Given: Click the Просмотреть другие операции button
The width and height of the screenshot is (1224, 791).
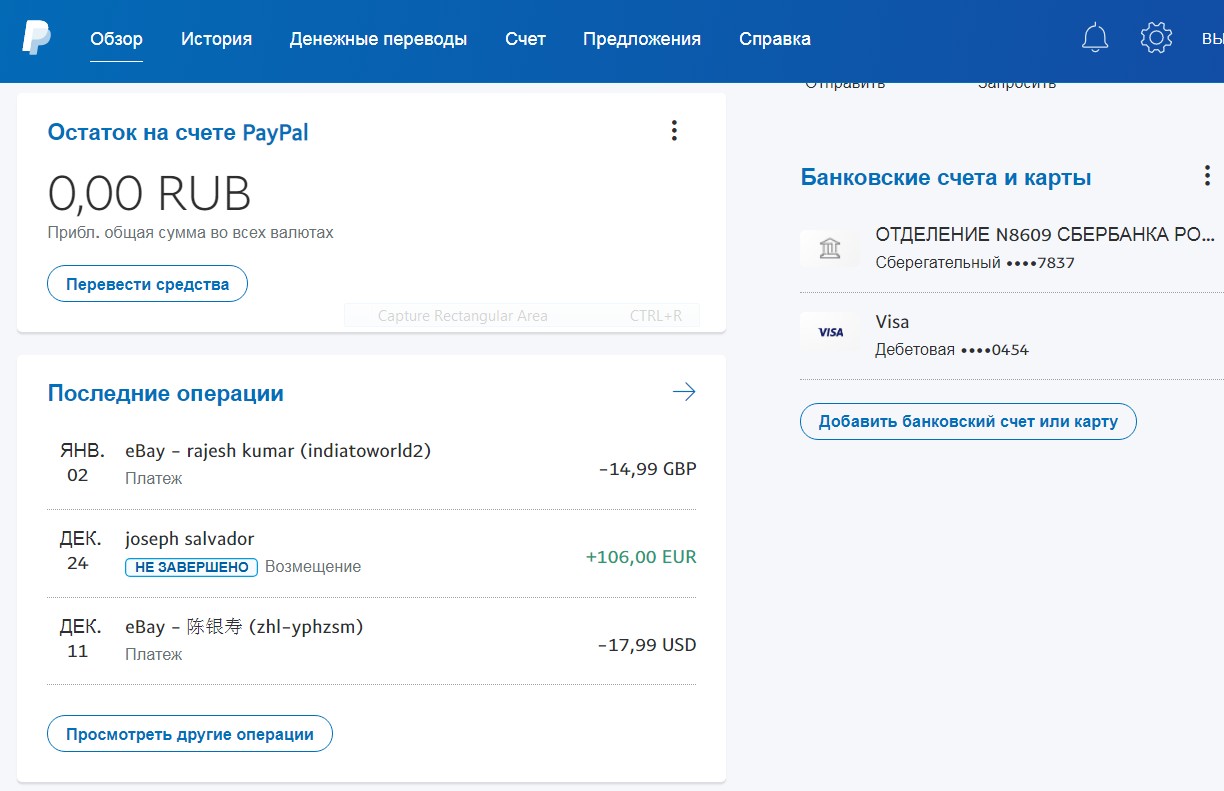Looking at the screenshot, I should (190, 734).
